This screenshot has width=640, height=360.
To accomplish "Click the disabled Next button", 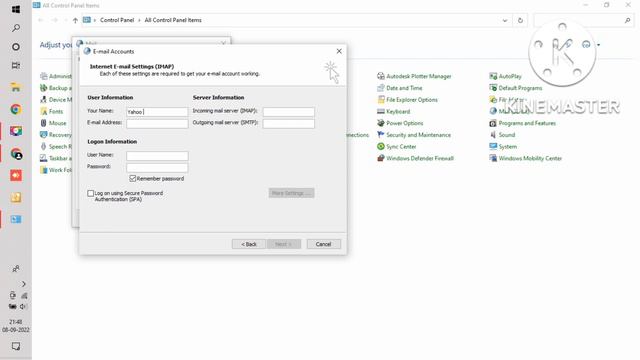I will click(284, 244).
